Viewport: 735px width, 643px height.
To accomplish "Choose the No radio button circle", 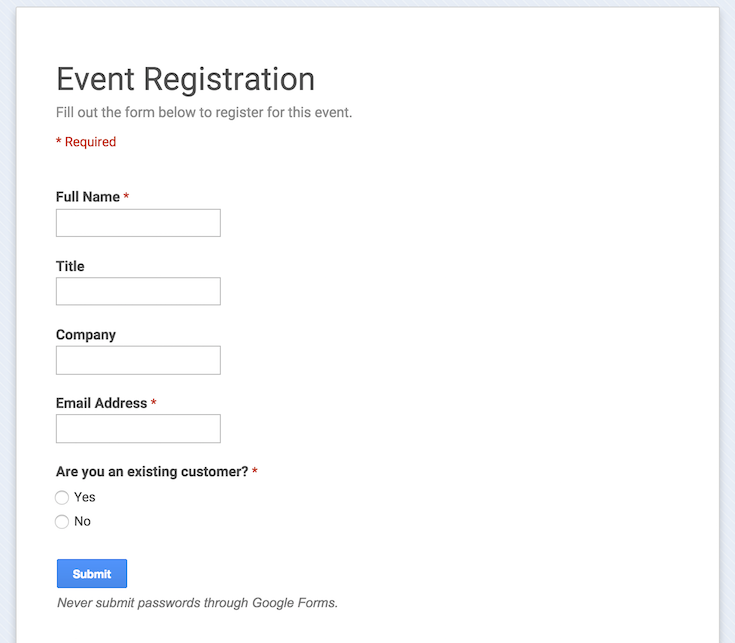I will [62, 522].
